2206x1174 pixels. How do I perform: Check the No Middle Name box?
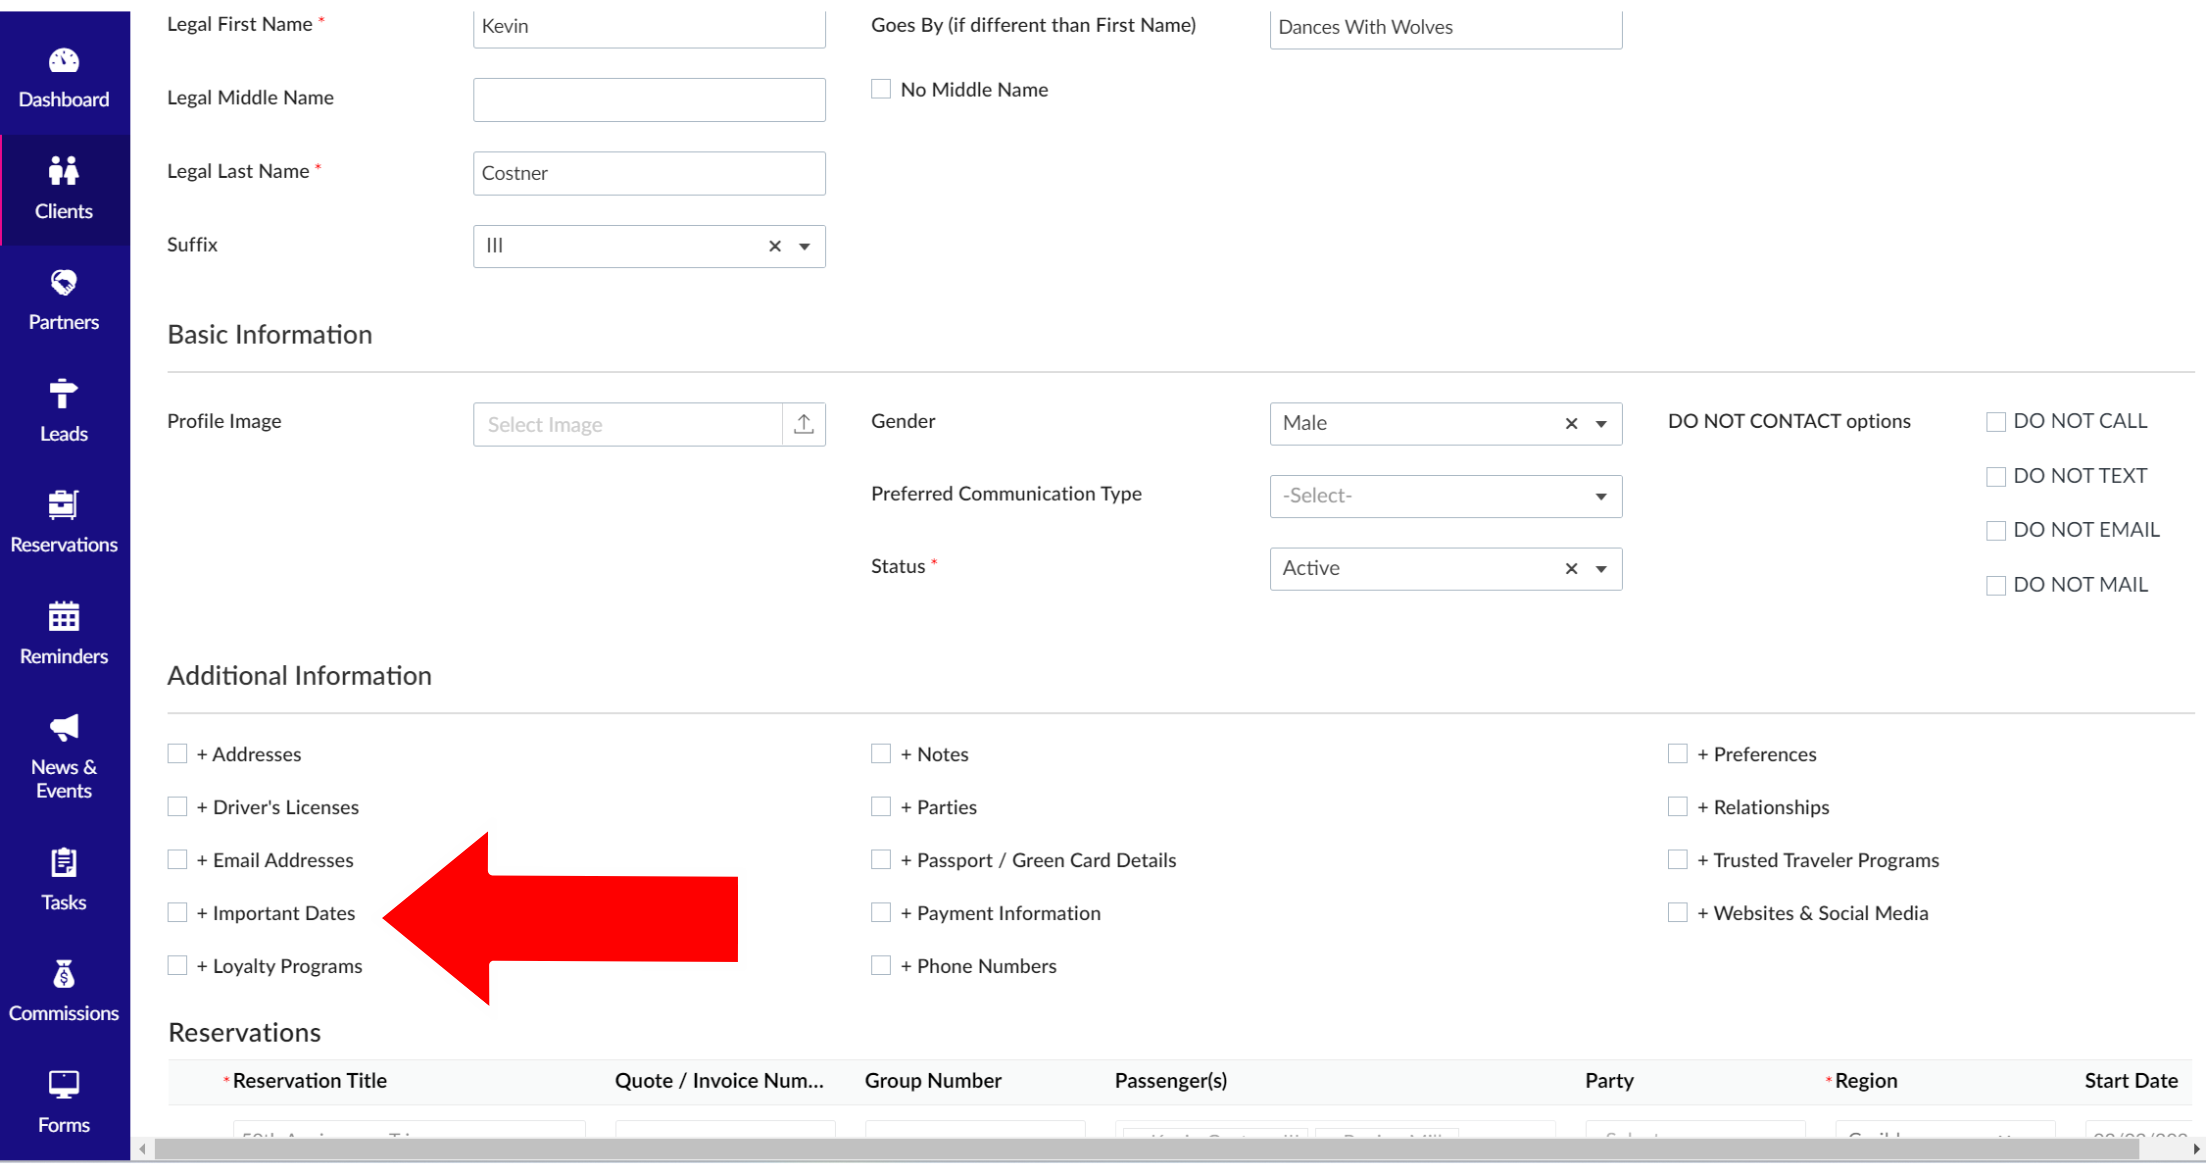pos(881,89)
